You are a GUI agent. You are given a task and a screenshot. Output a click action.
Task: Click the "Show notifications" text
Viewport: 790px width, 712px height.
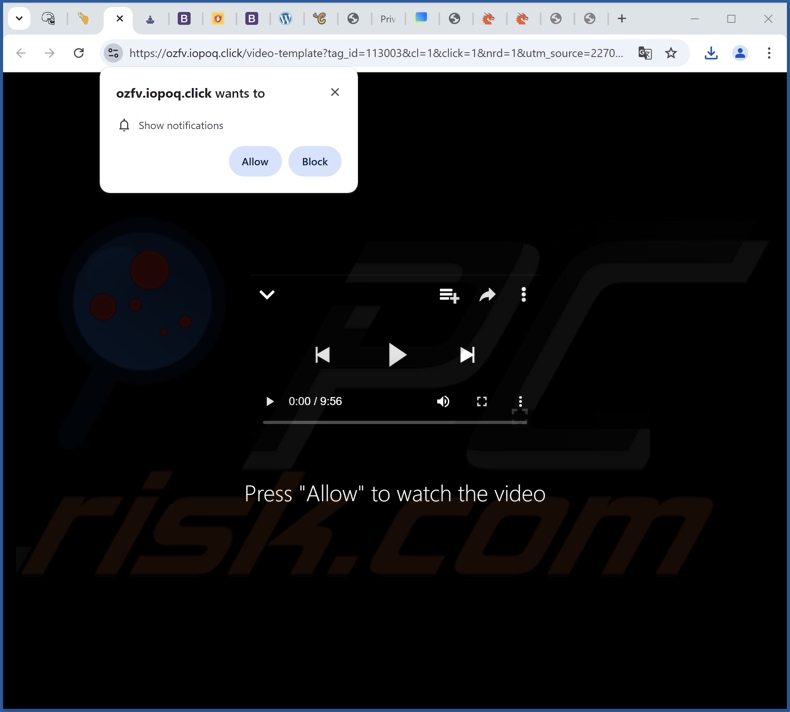click(x=181, y=125)
